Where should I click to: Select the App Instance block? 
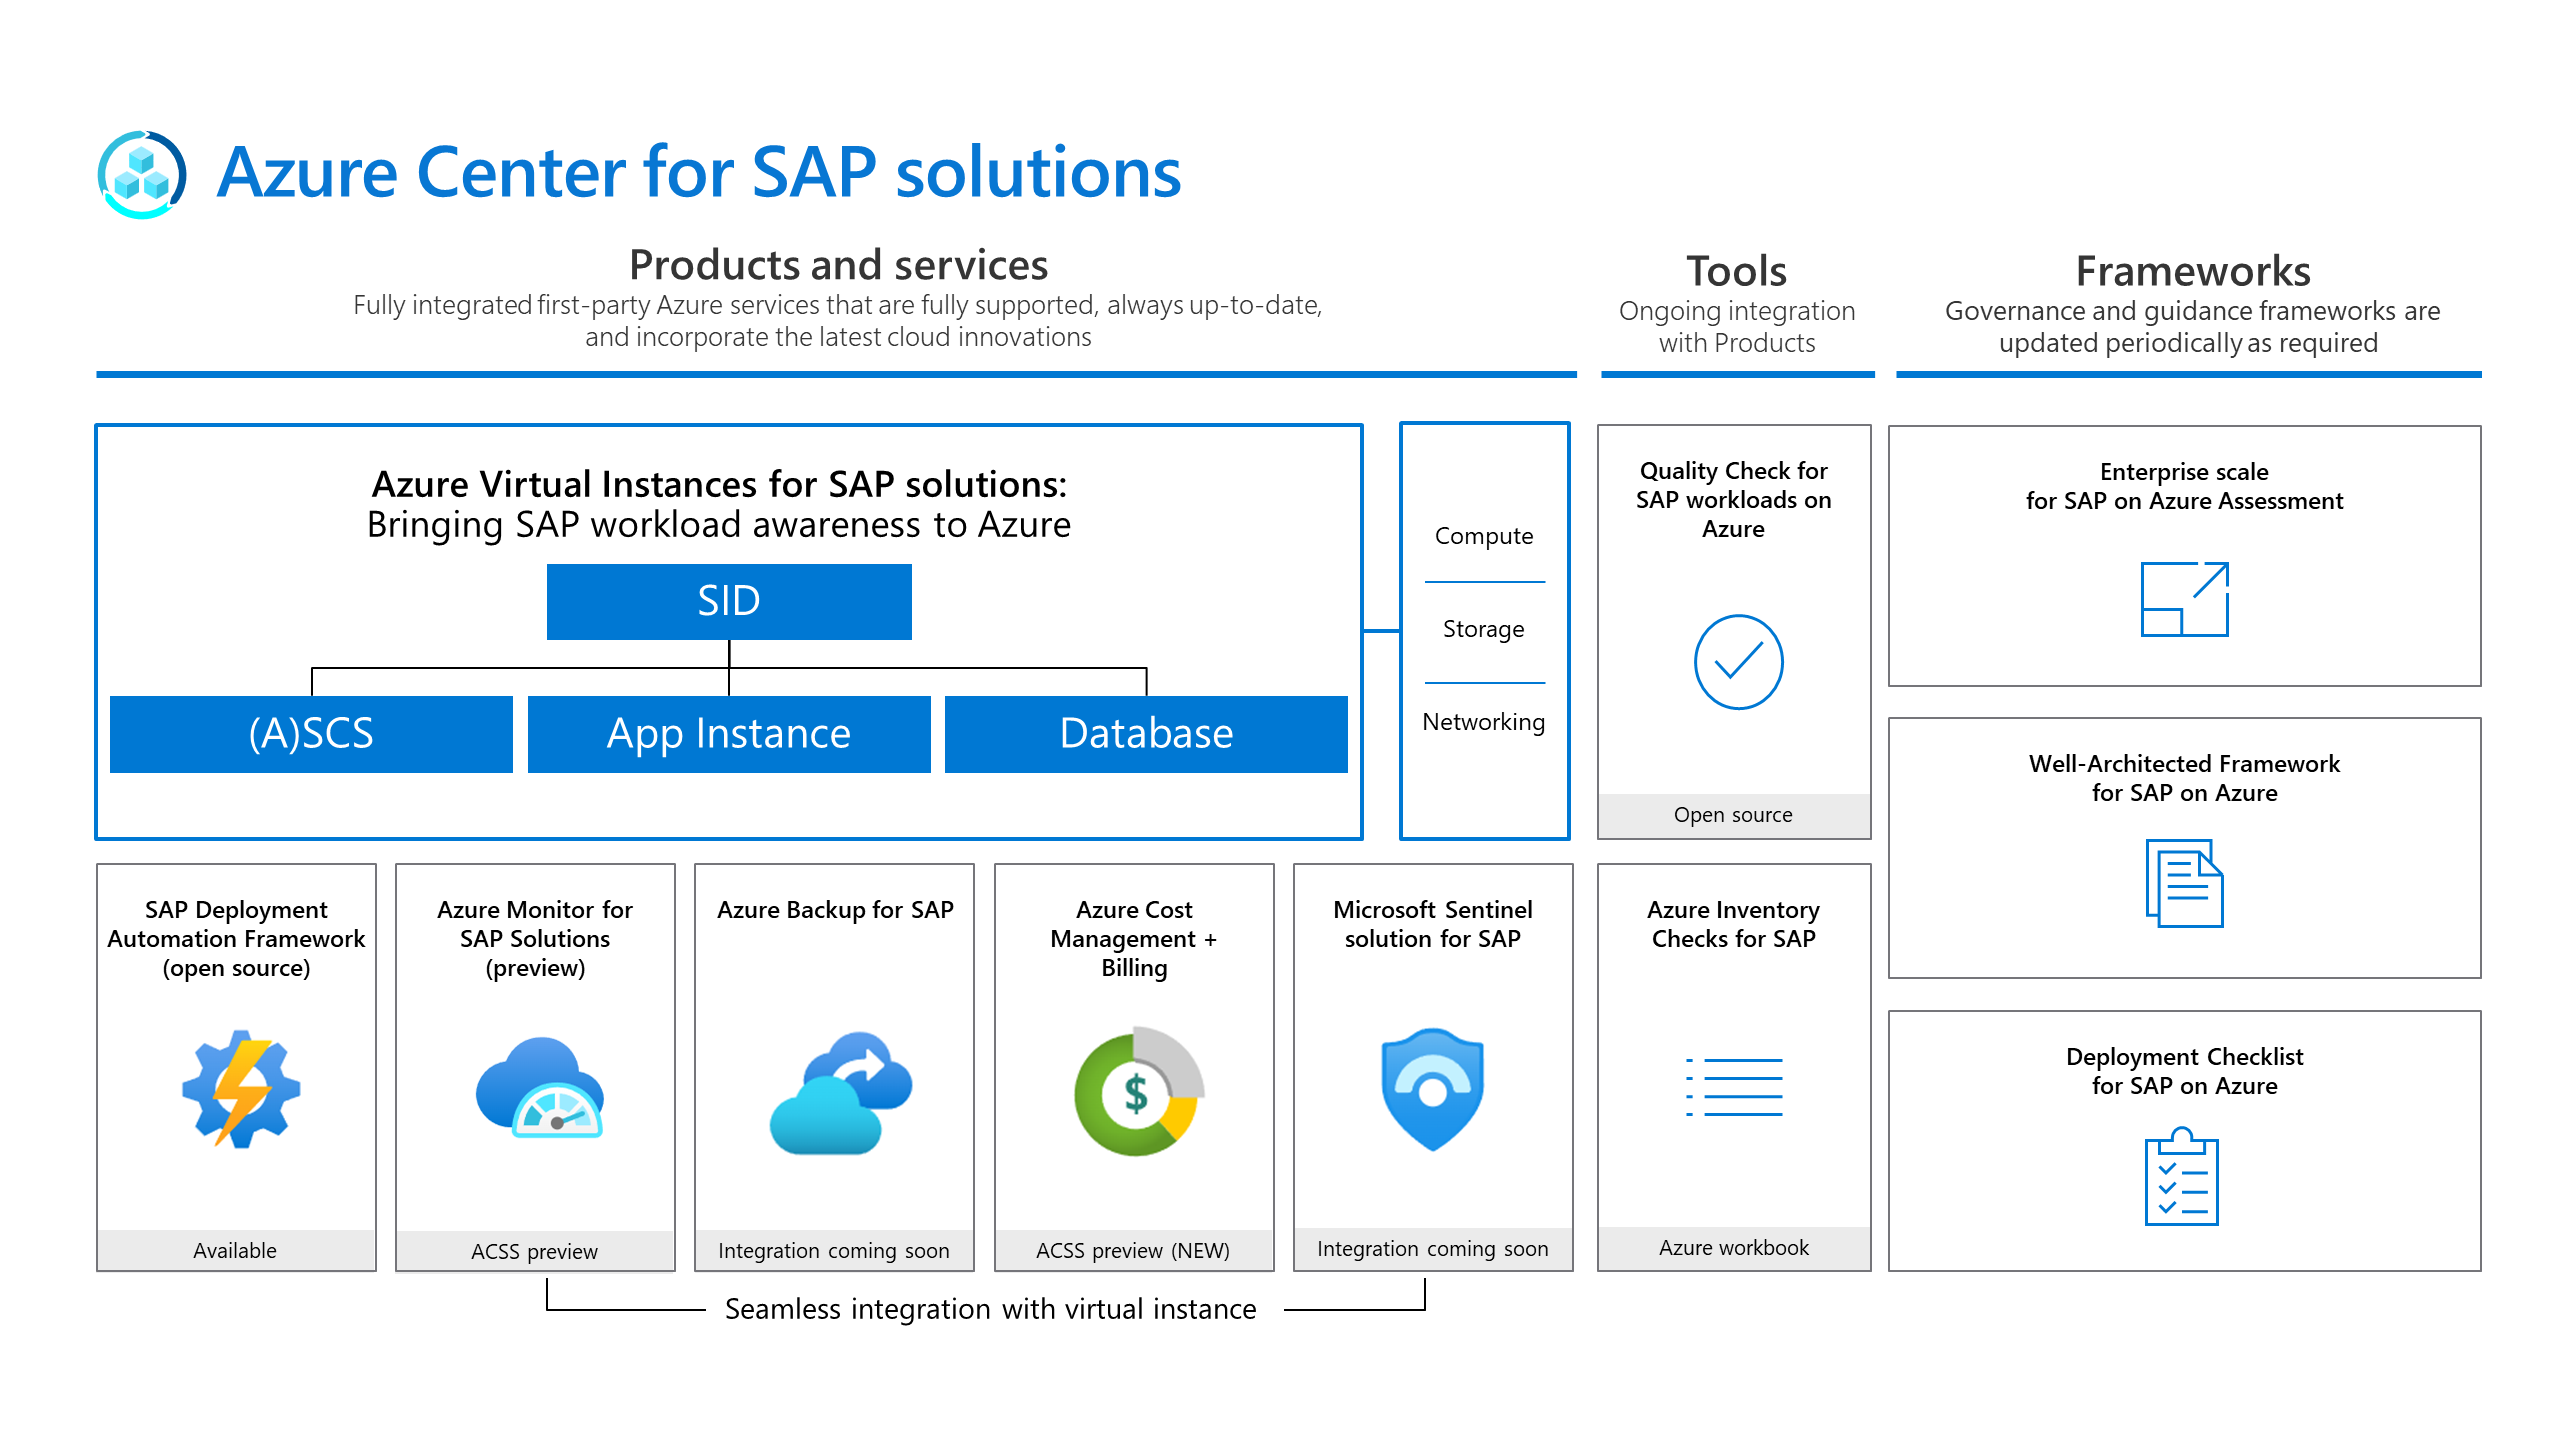[729, 734]
